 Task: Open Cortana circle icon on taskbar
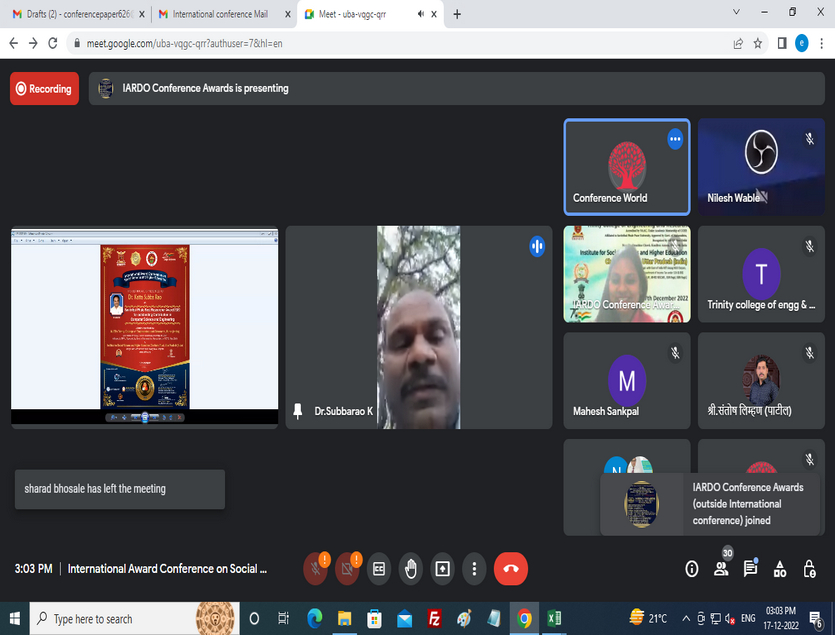click(x=254, y=618)
